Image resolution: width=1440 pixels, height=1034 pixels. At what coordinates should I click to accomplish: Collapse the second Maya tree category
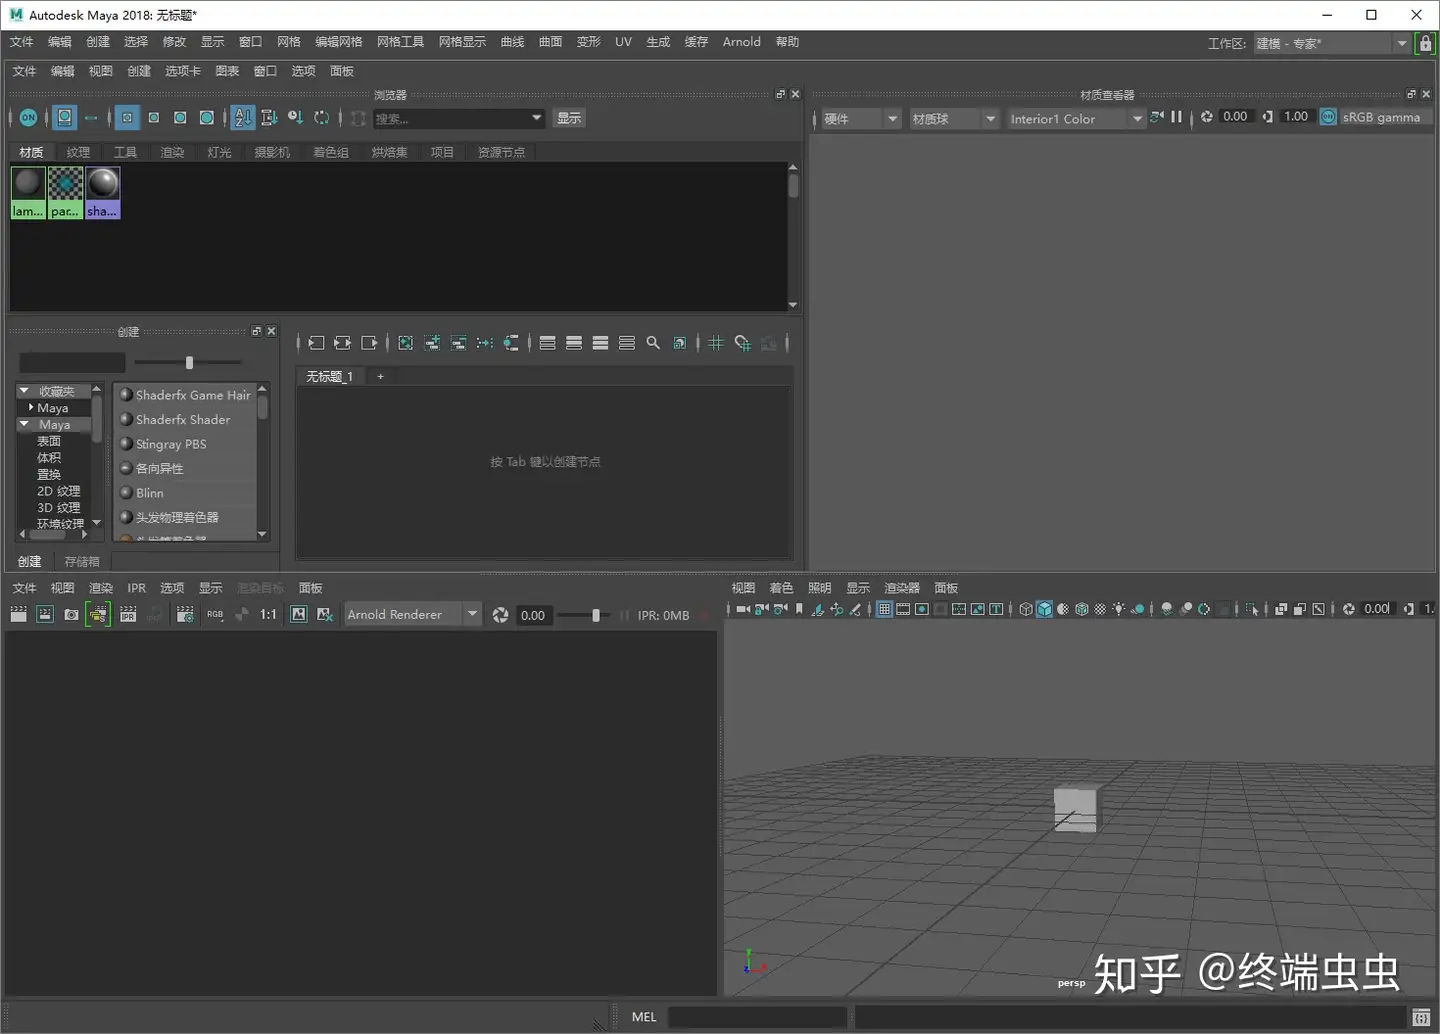[24, 424]
